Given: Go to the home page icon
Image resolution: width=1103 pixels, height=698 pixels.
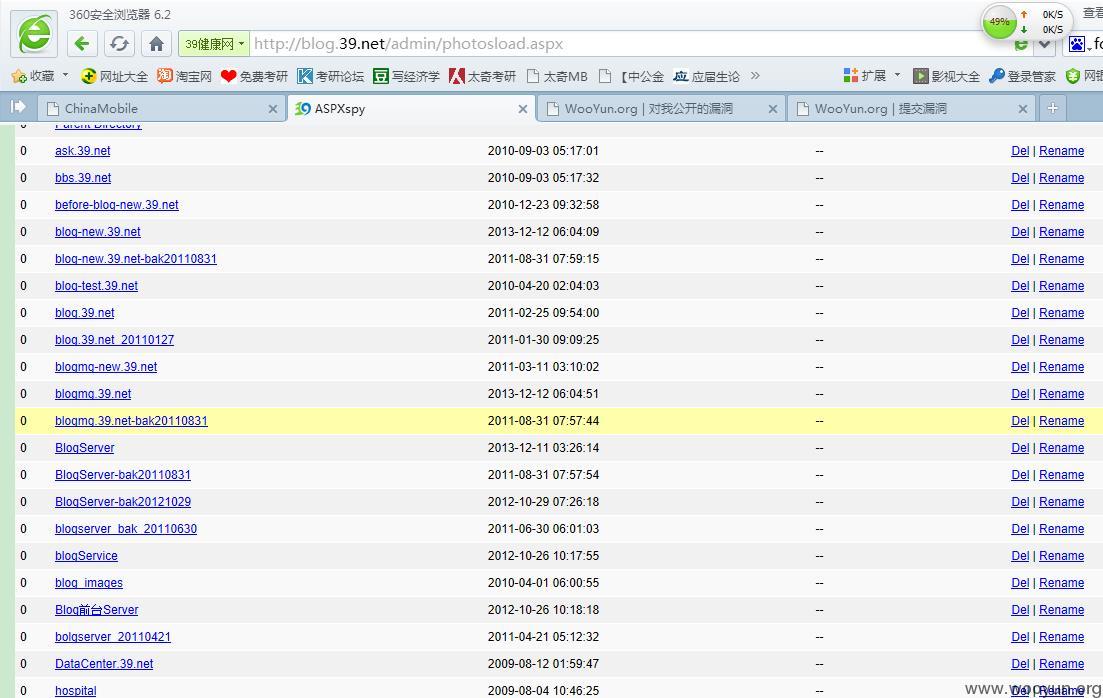Looking at the screenshot, I should point(156,44).
